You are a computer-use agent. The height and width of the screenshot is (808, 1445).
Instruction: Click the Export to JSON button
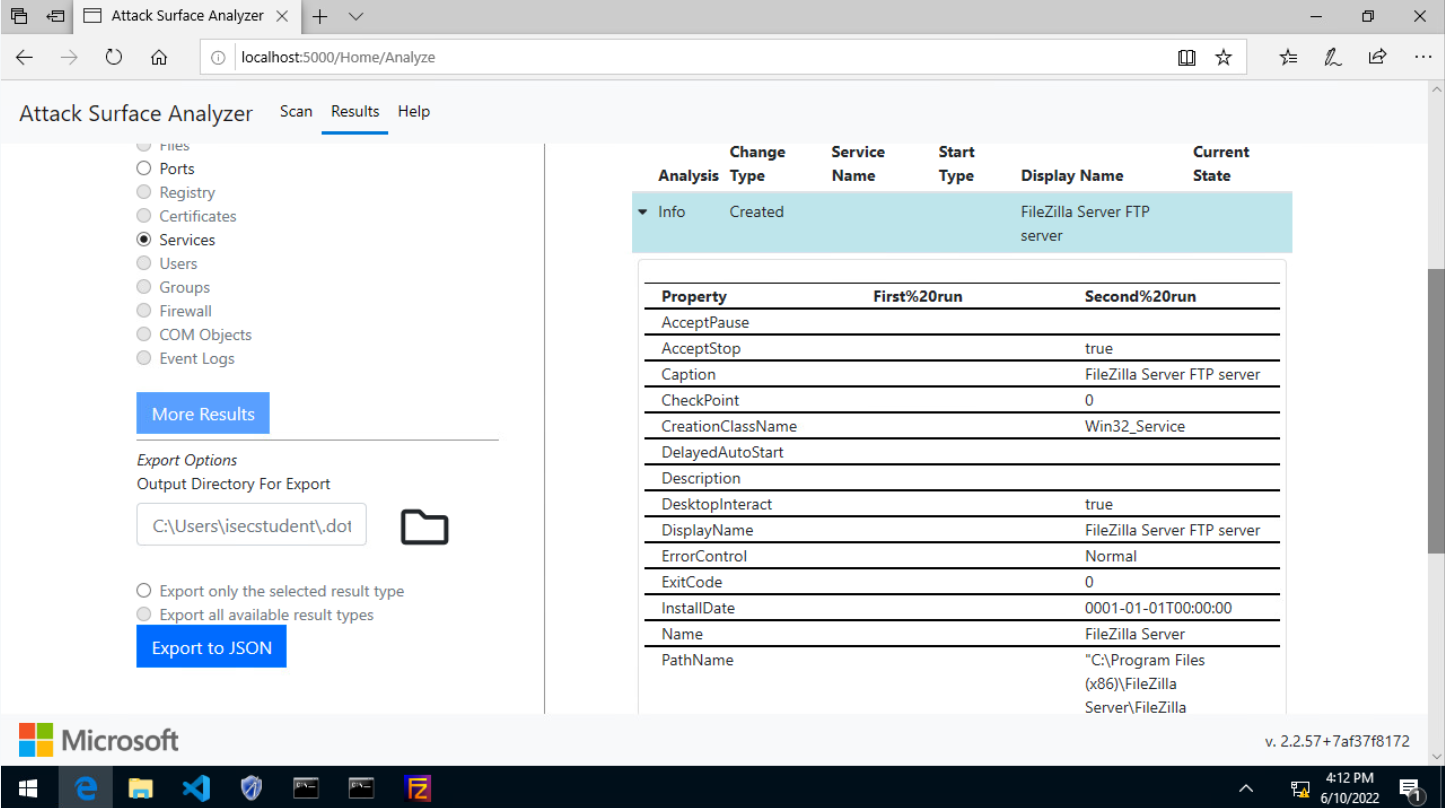click(x=212, y=647)
